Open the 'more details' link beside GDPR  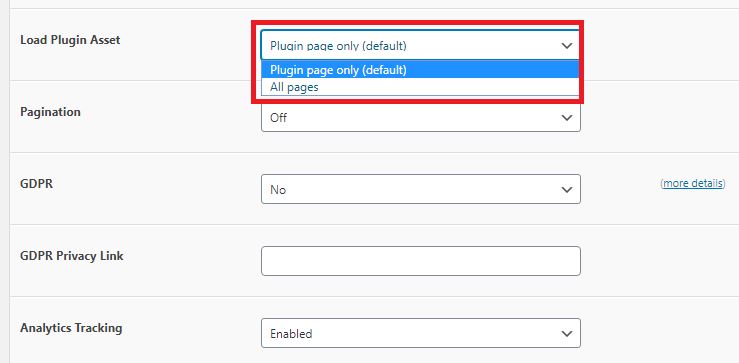[x=693, y=183]
